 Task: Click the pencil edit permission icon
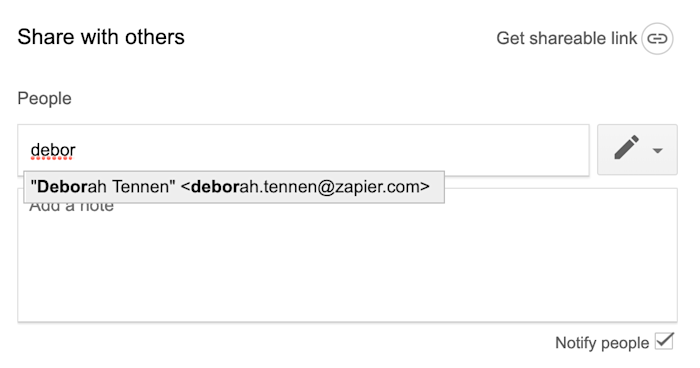(x=626, y=147)
